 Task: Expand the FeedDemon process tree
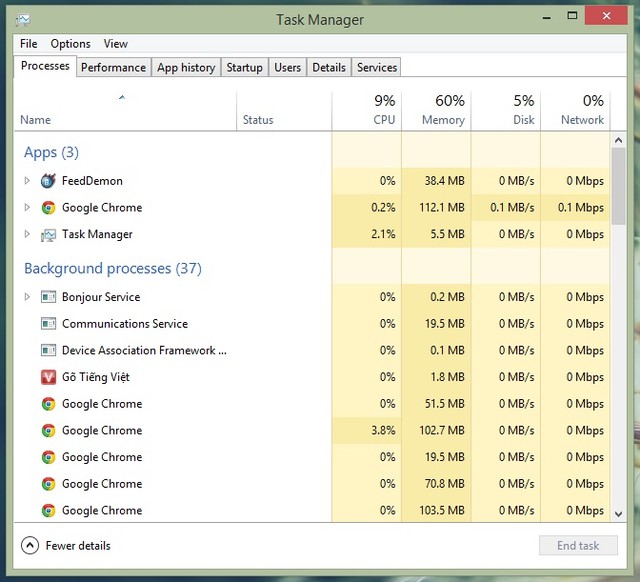(x=28, y=181)
